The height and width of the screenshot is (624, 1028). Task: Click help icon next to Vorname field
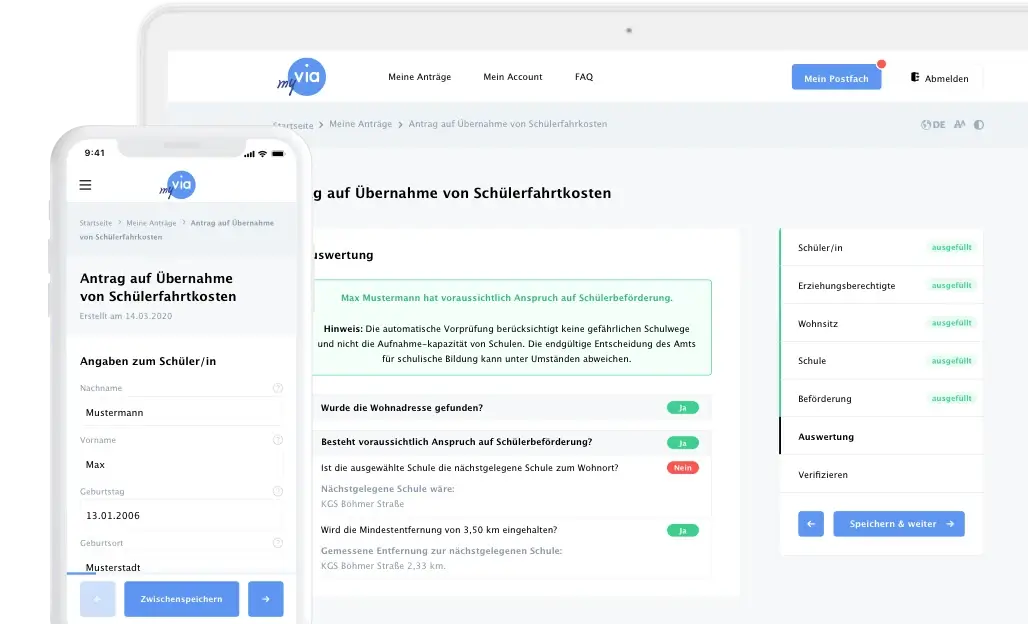pos(278,440)
